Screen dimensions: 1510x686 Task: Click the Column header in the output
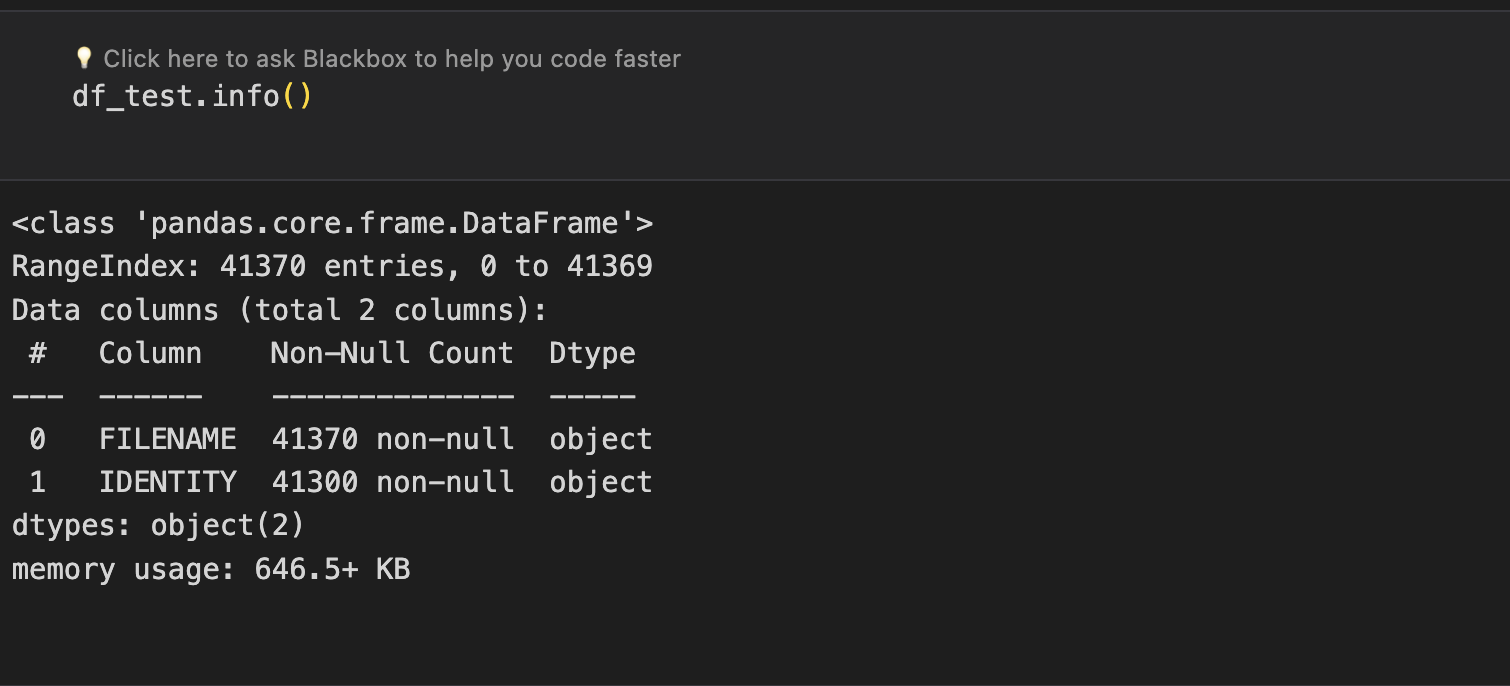150,353
